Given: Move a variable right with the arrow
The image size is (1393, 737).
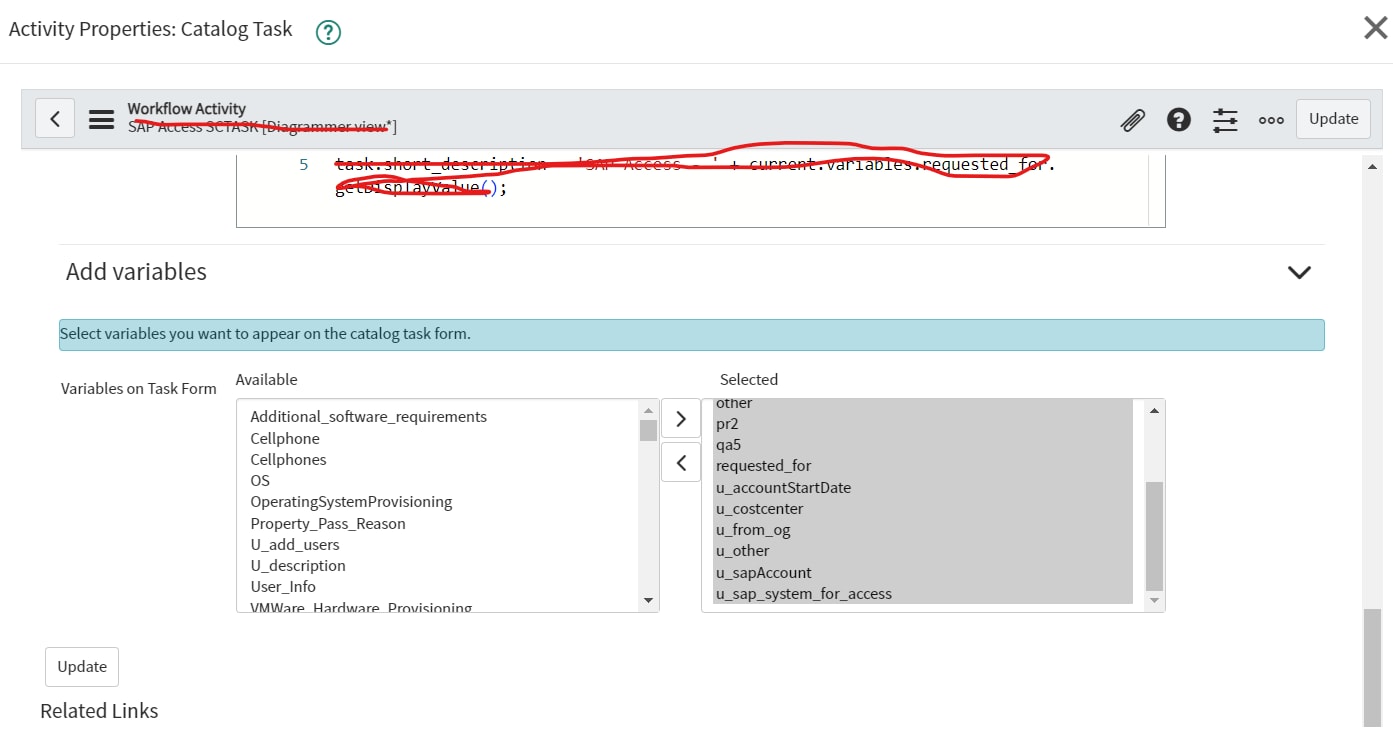Looking at the screenshot, I should pos(681,418).
